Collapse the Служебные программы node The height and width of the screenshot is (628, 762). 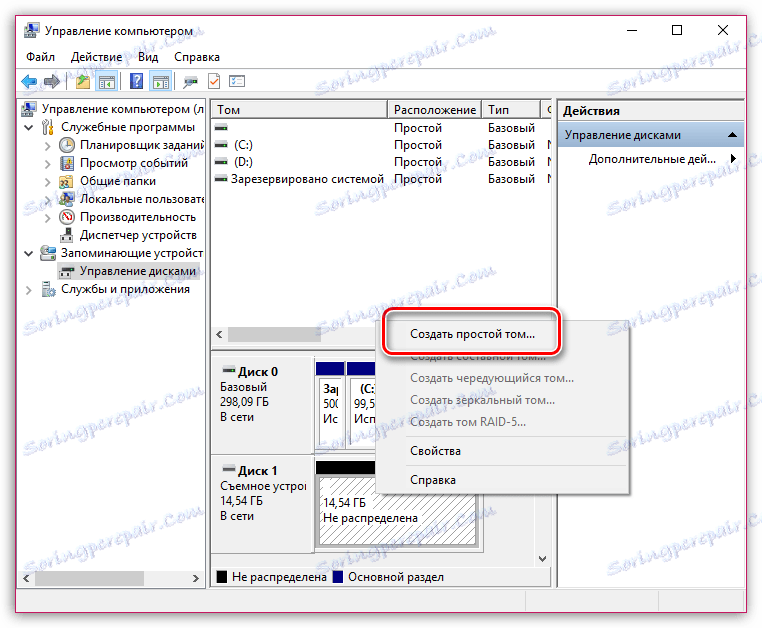(29, 127)
